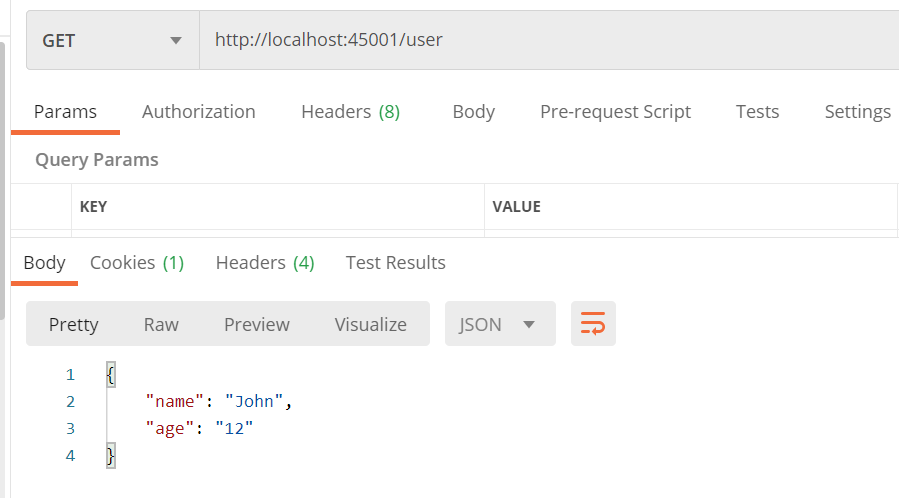Switch response view to Preview

[256, 324]
